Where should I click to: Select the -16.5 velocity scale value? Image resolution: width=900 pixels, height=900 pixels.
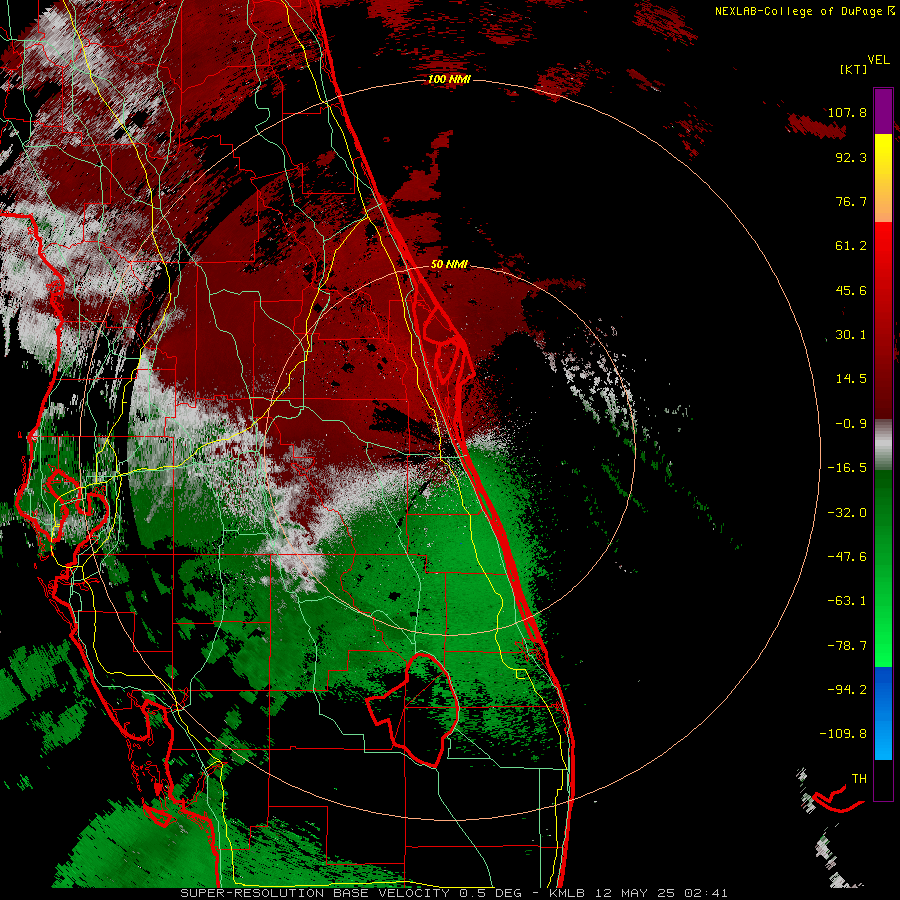tap(847, 468)
